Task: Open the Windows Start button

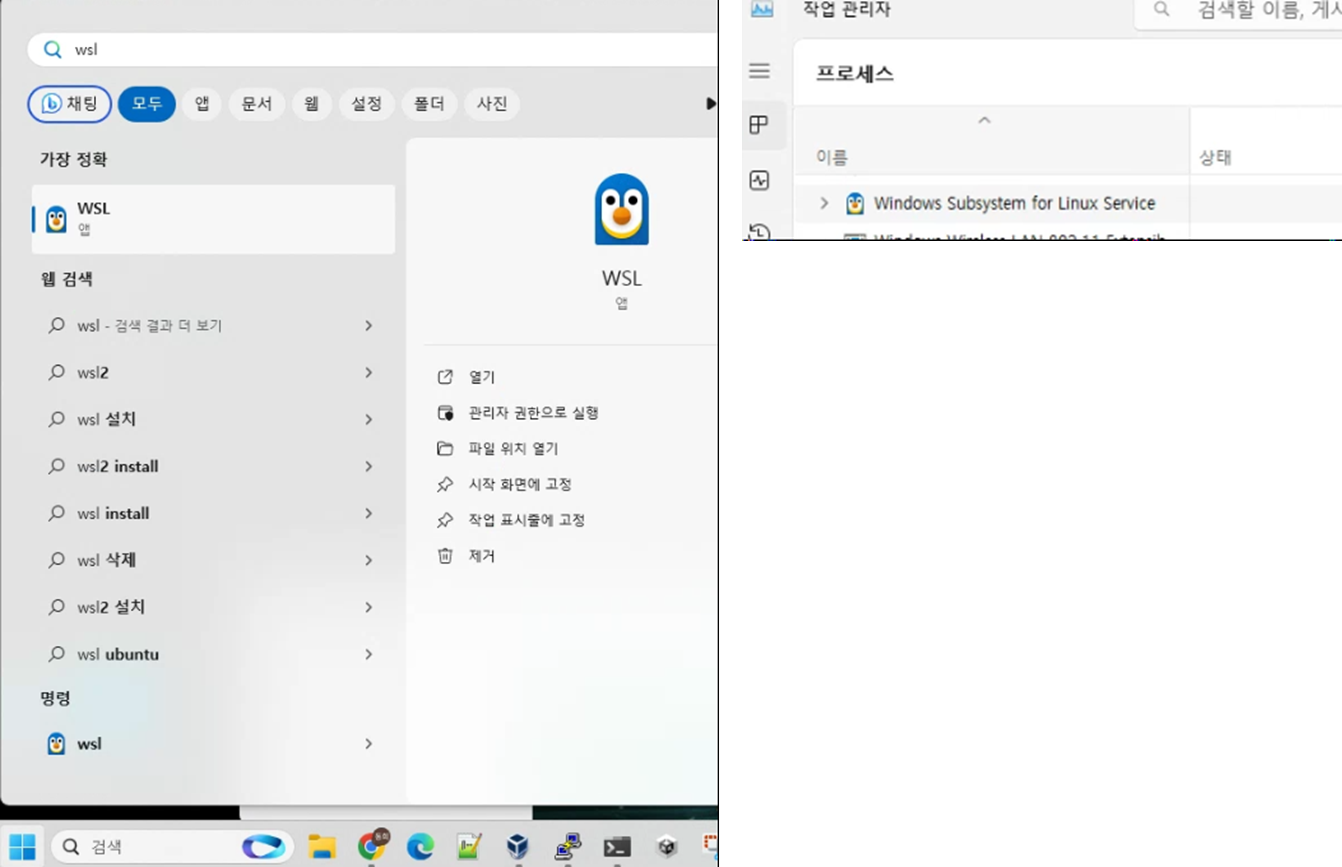Action: [22, 847]
